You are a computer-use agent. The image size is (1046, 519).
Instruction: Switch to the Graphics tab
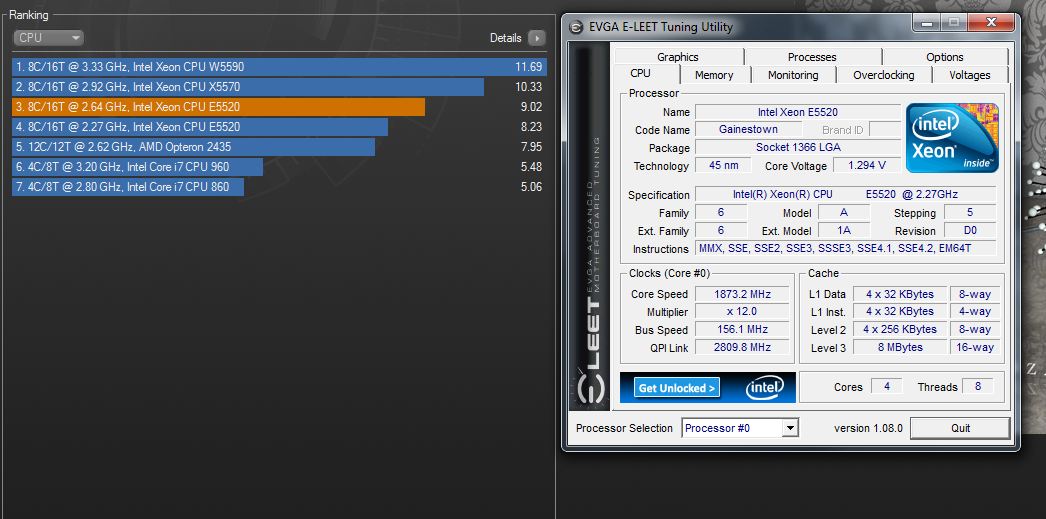click(678, 57)
